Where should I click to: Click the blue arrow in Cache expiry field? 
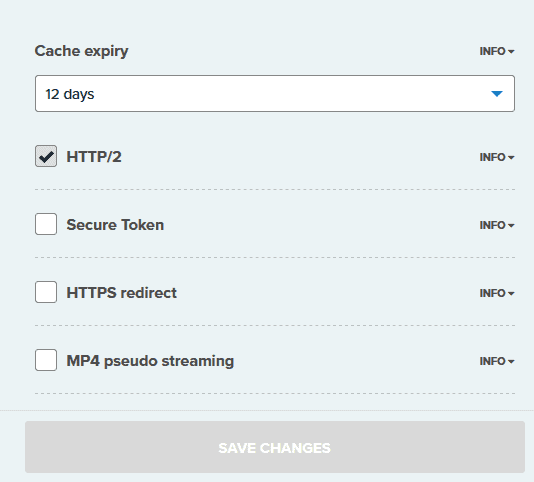pyautogui.click(x=497, y=94)
